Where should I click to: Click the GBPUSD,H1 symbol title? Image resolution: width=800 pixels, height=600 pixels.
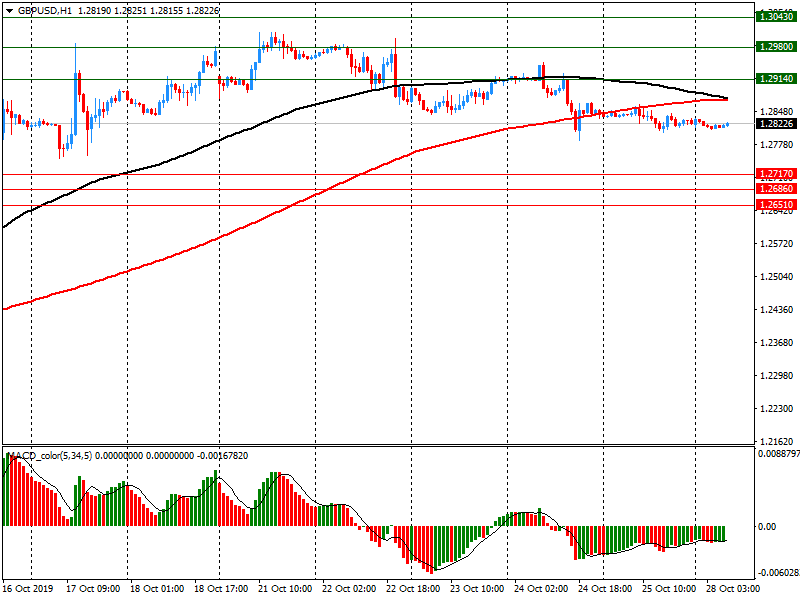click(45, 10)
